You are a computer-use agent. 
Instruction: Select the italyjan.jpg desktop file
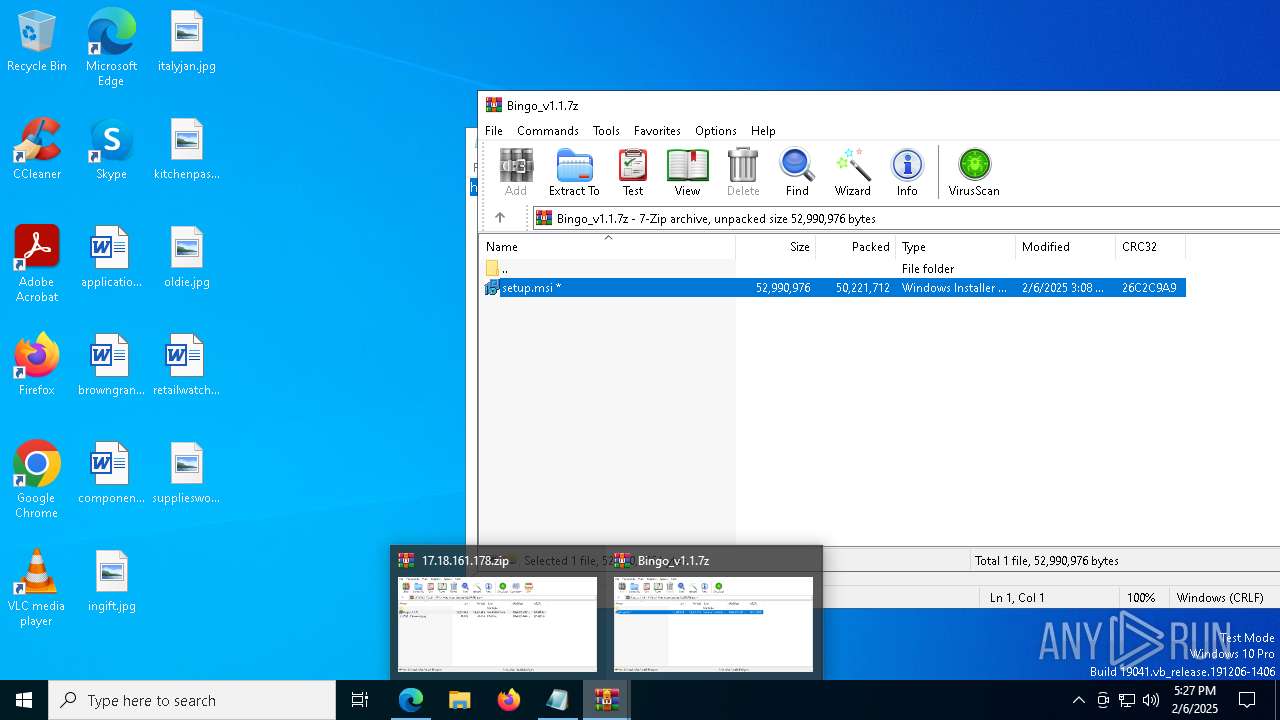point(187,42)
